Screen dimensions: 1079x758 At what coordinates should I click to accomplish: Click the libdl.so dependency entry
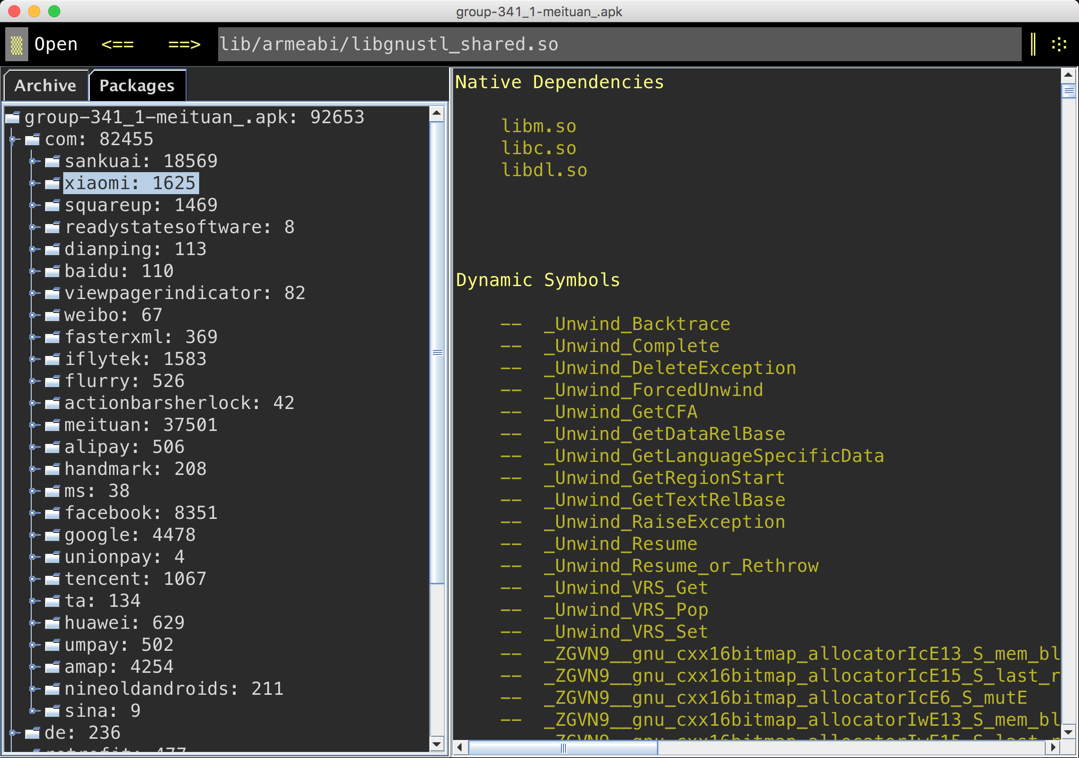(x=544, y=171)
